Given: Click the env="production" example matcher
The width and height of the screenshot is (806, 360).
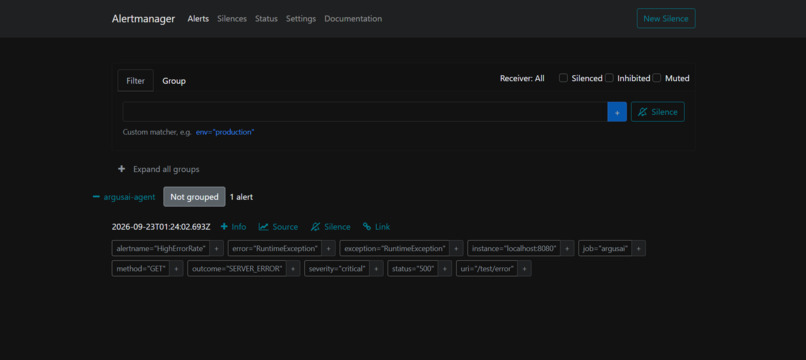Looking at the screenshot, I should point(225,132).
